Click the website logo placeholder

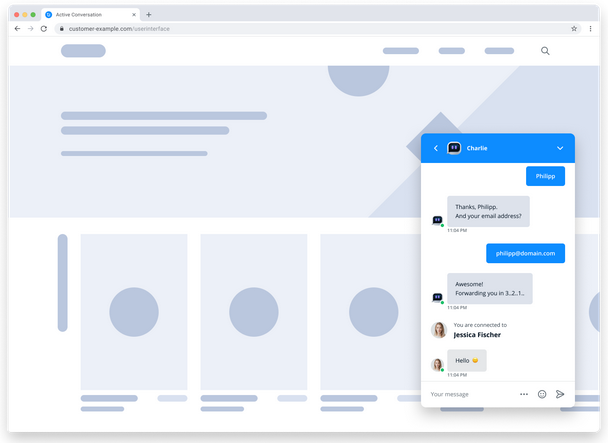(83, 51)
